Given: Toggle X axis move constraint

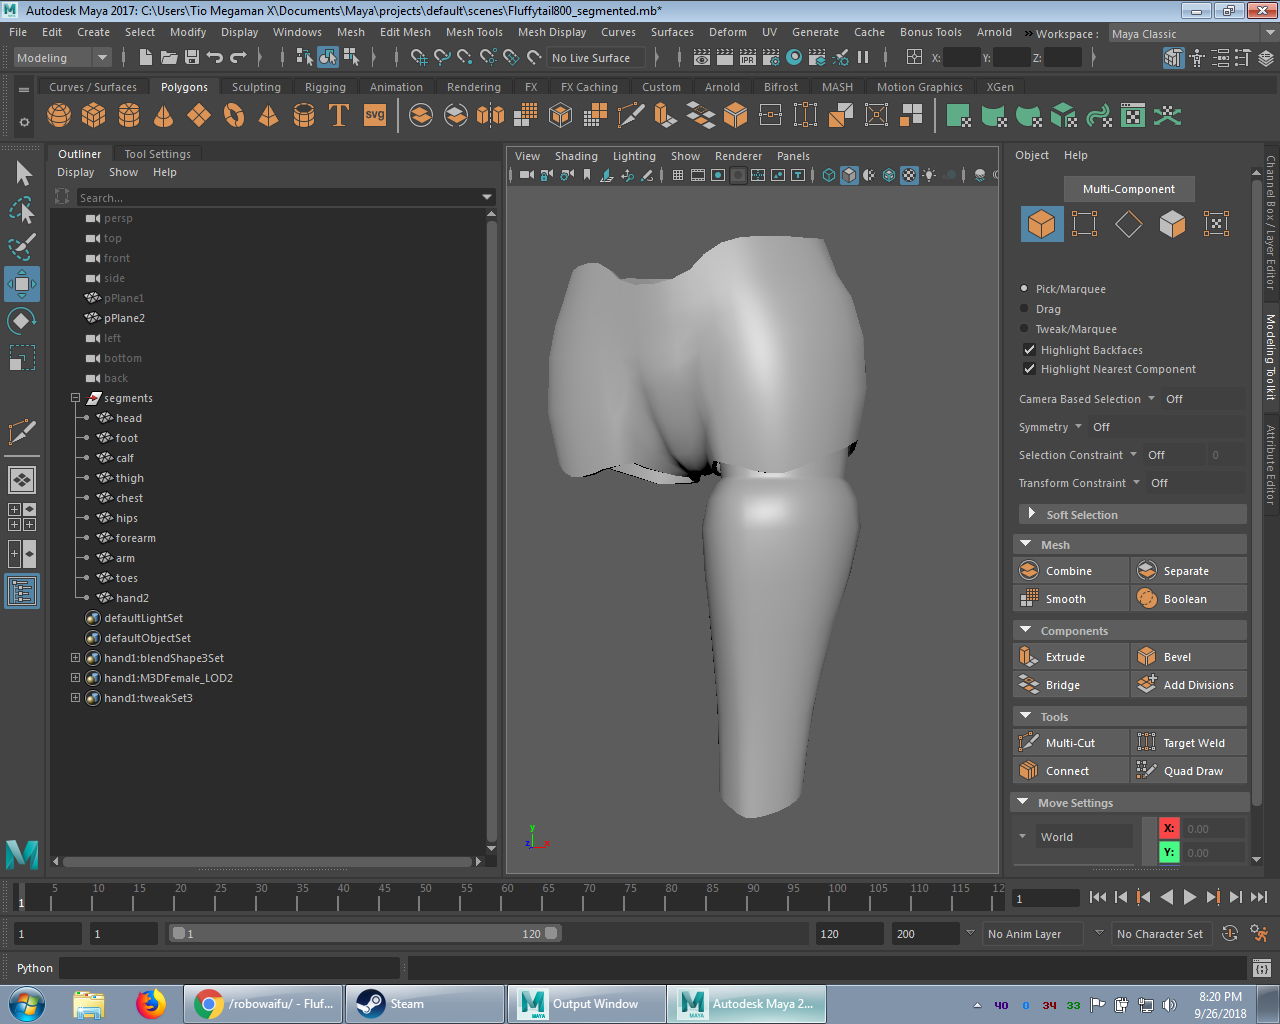Looking at the screenshot, I should pos(1169,829).
